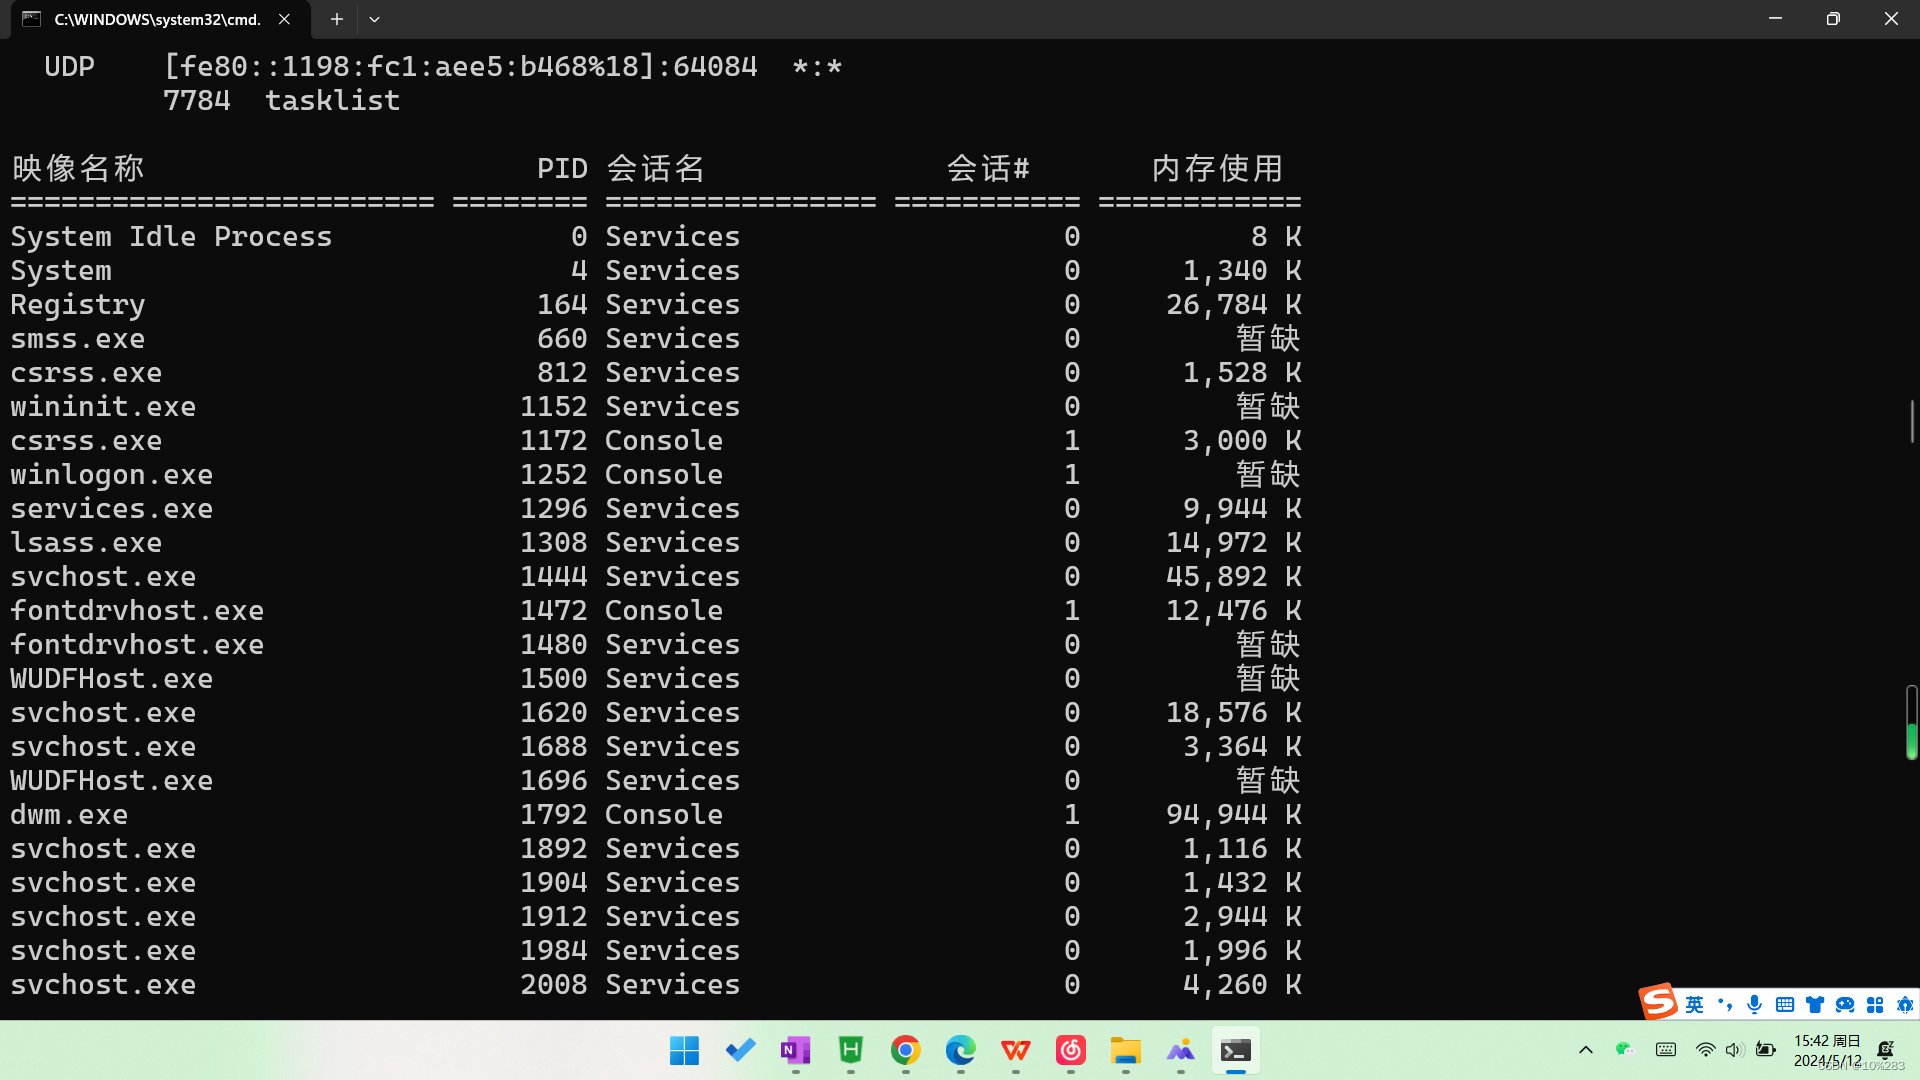Toggle Sogou punctuation mode

tap(1724, 1005)
